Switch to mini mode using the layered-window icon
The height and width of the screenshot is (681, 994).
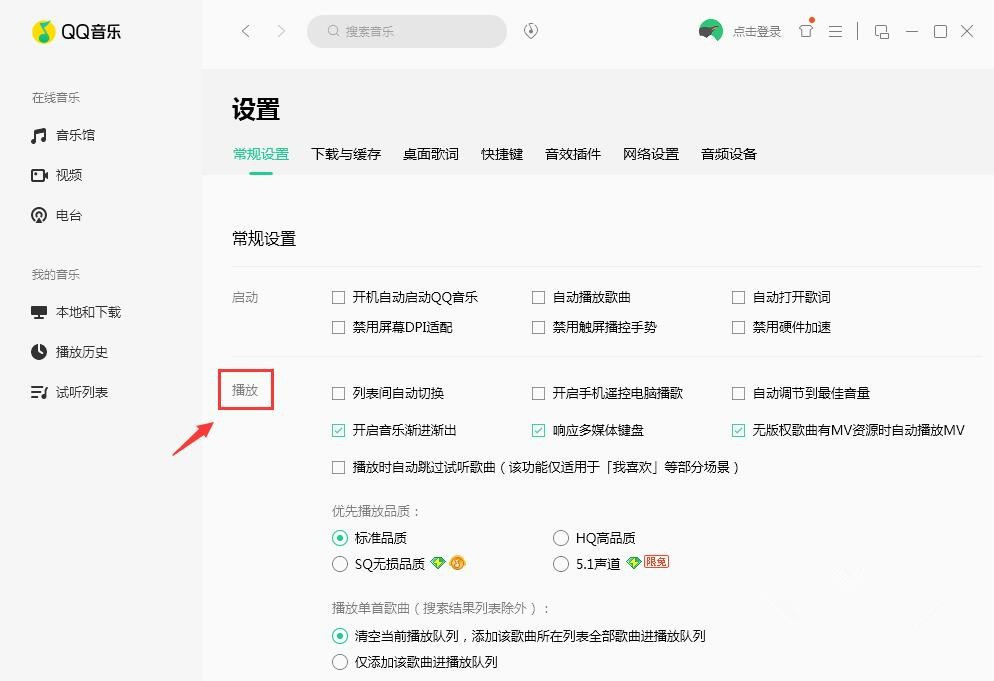click(881, 31)
